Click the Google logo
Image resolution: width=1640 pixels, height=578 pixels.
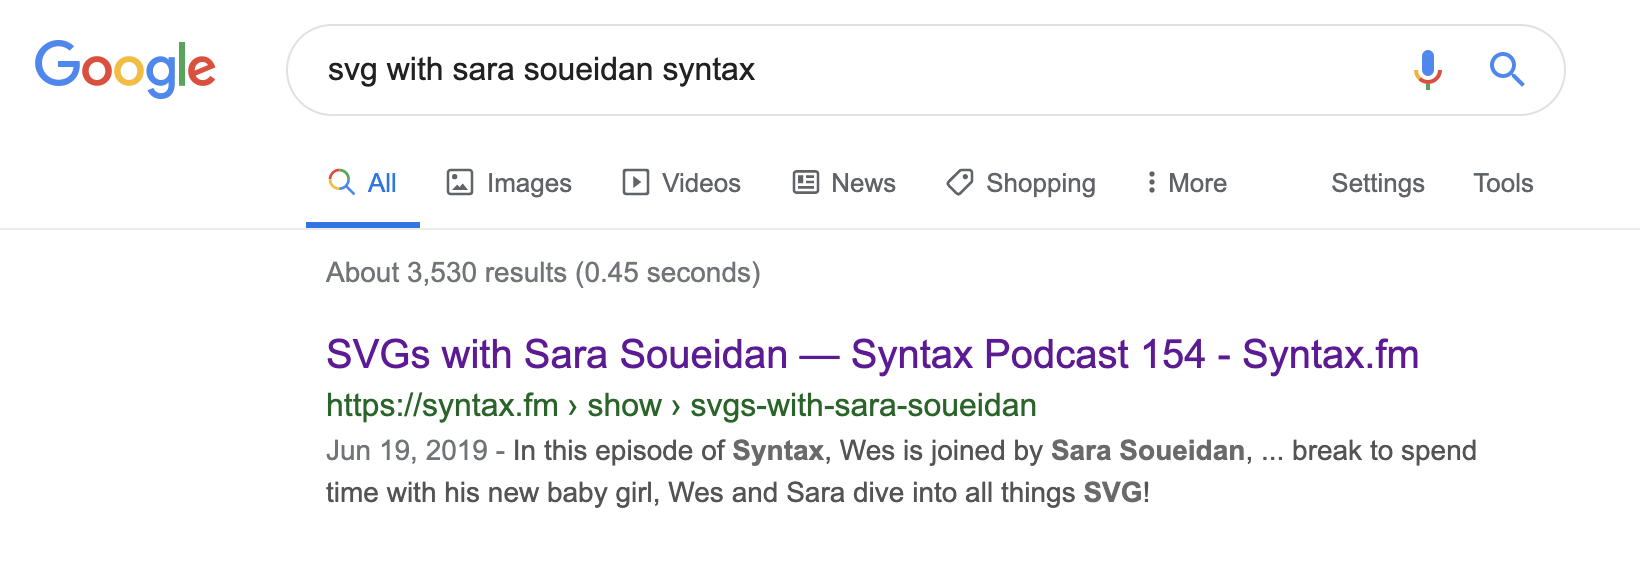coord(125,68)
